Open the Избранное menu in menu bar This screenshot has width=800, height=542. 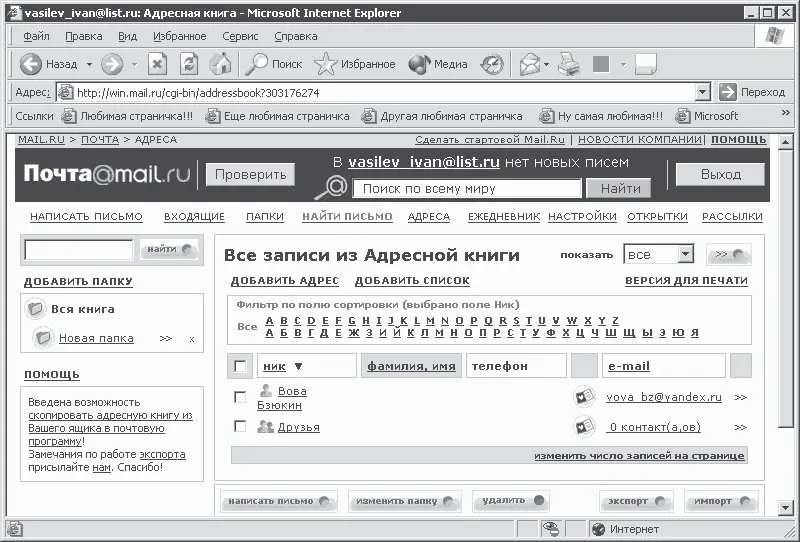tap(180, 36)
